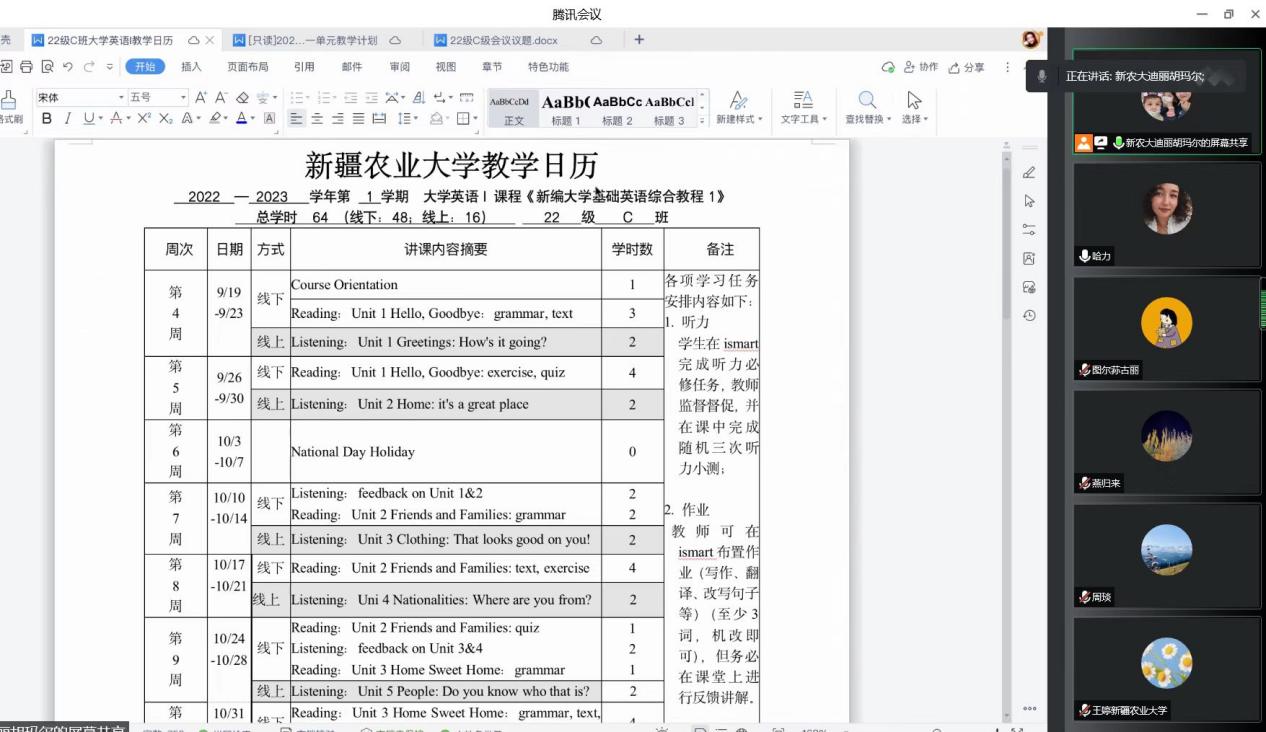Click the decrease font size icon
This screenshot has width=1266, height=732.
coord(221,97)
